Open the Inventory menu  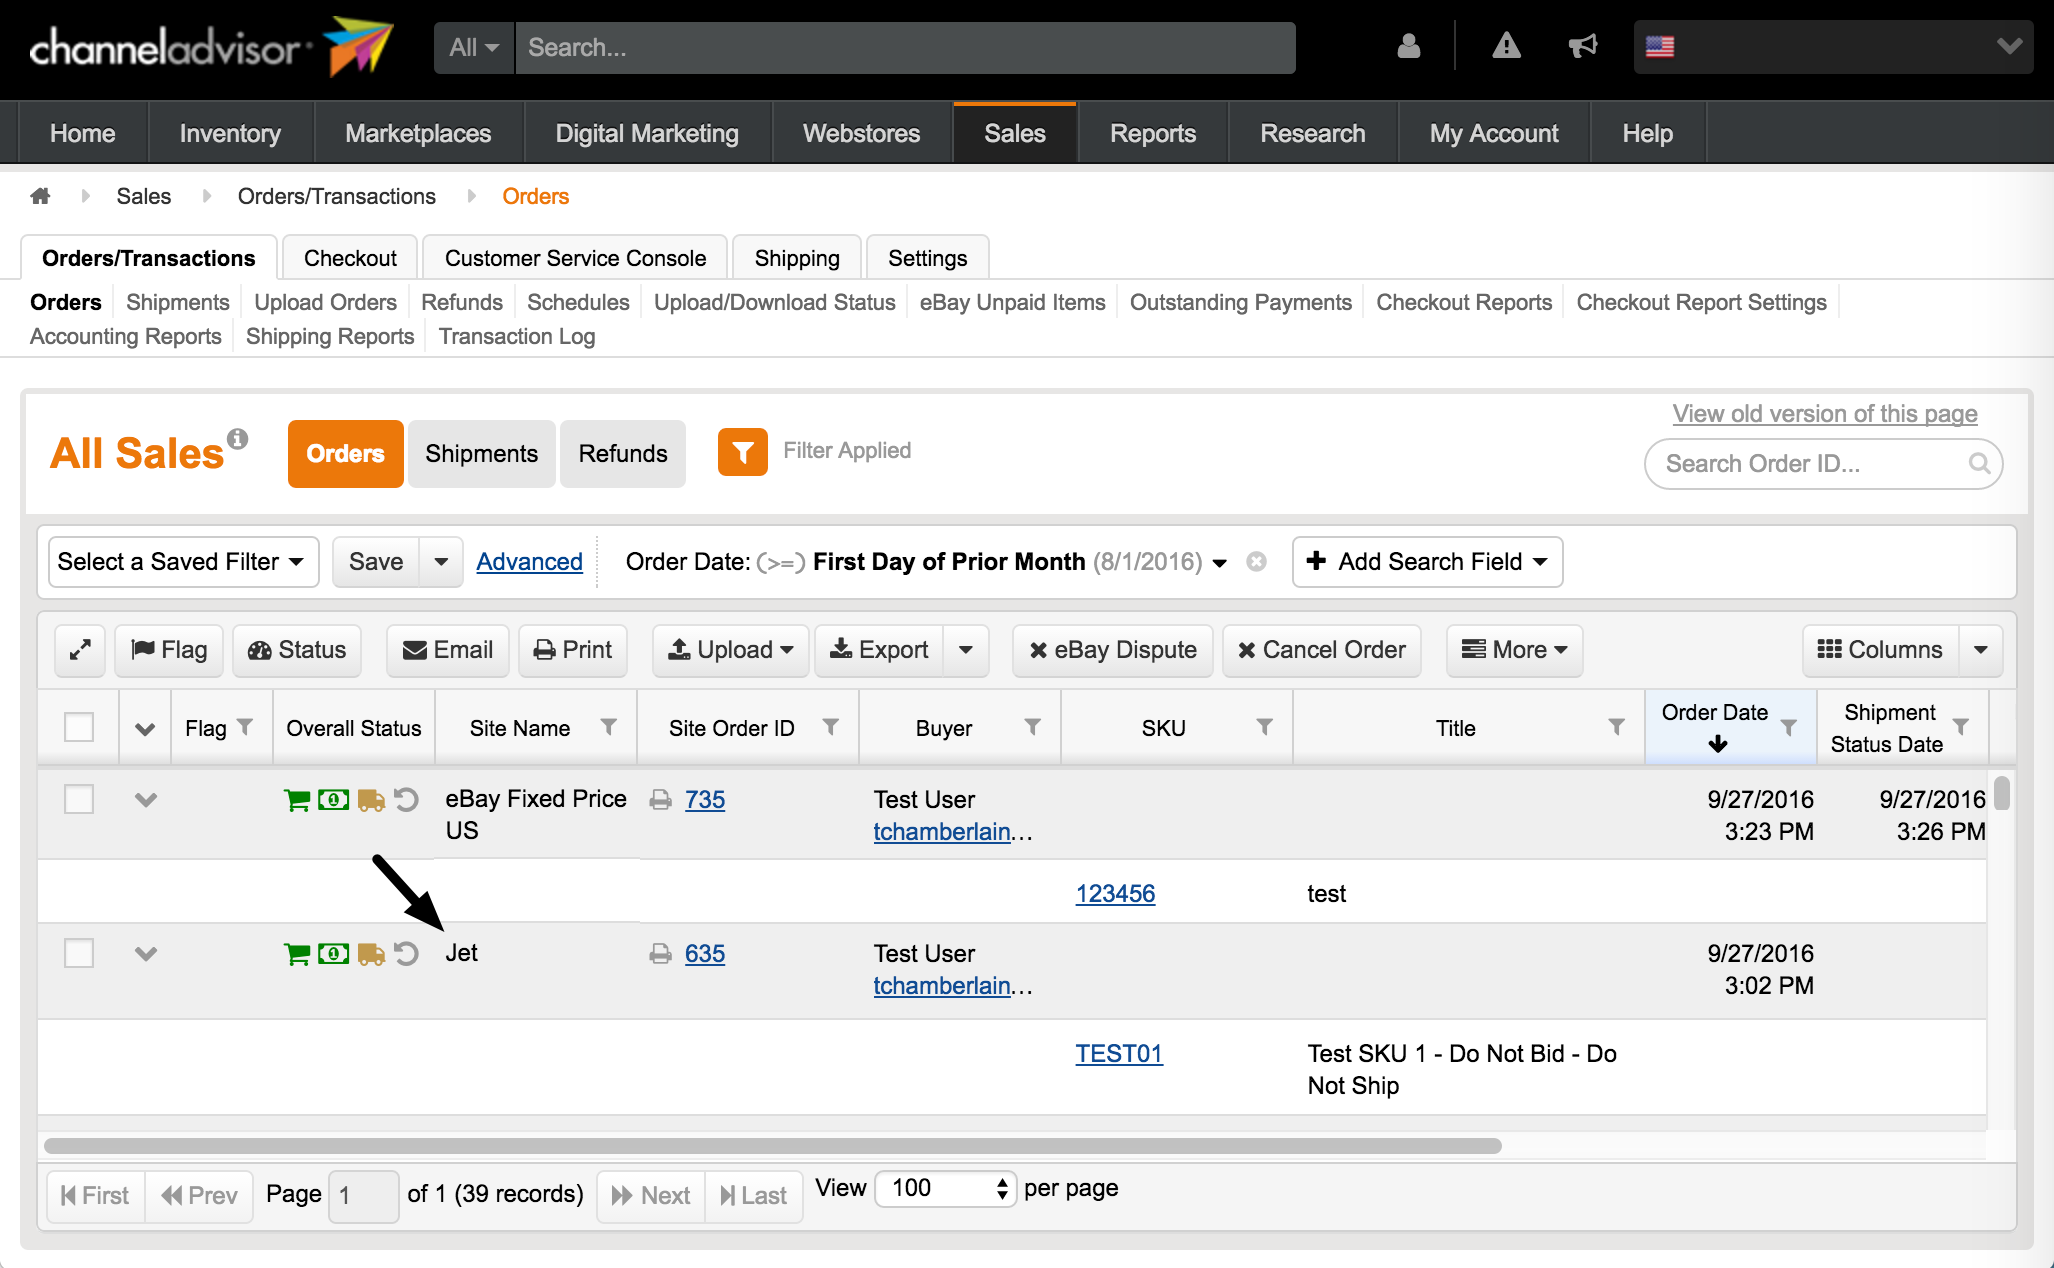coord(230,133)
